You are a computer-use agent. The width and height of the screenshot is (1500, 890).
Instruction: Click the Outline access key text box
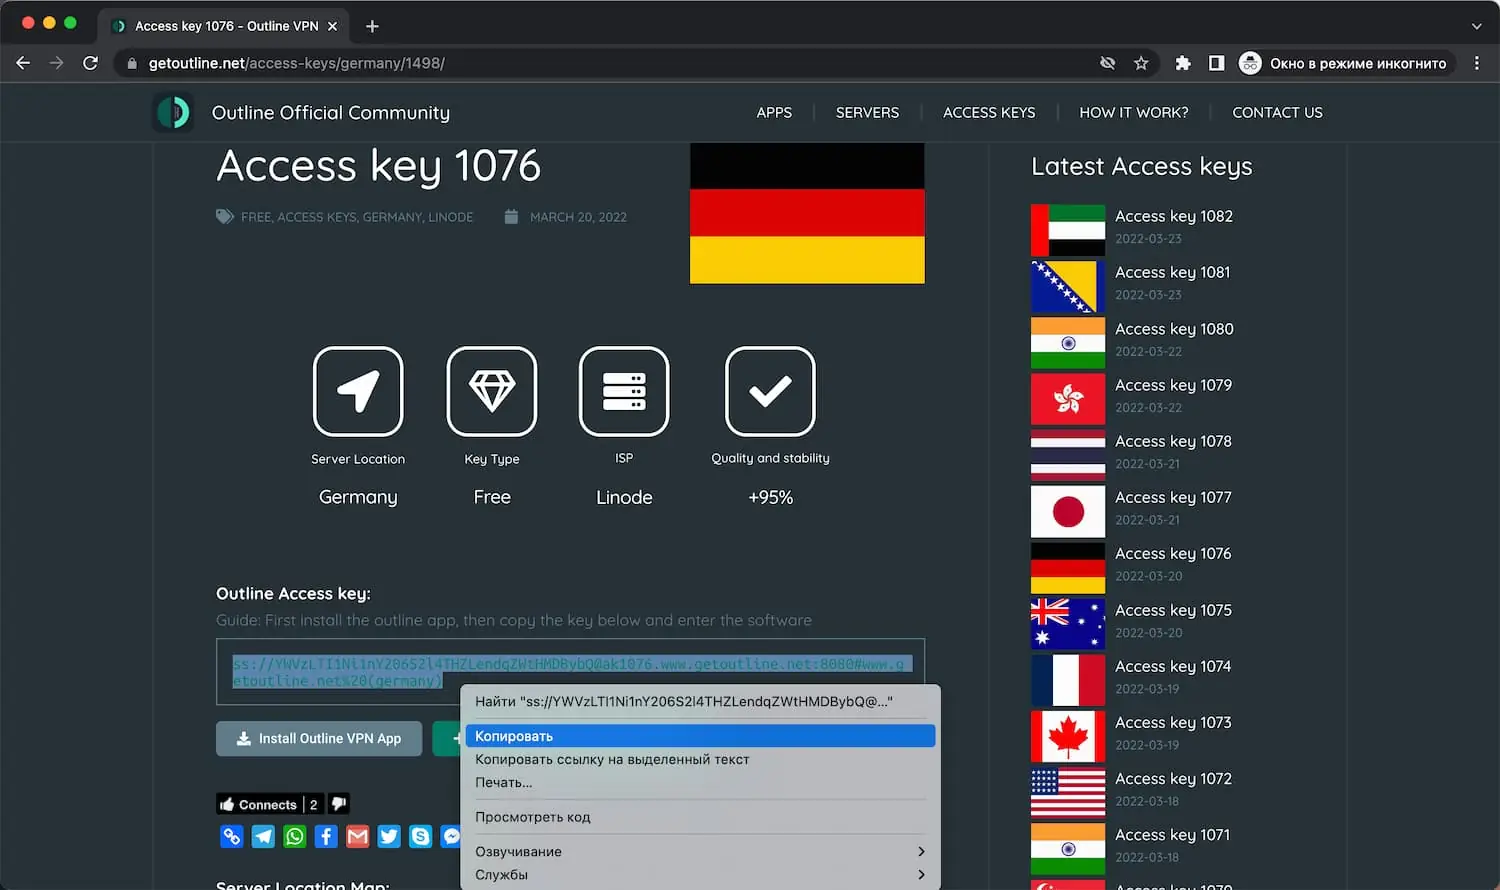click(x=570, y=672)
